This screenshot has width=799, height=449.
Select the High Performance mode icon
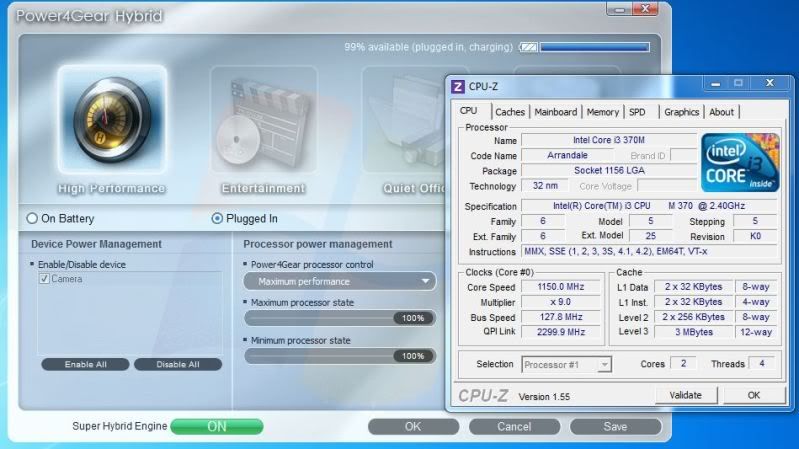pyautogui.click(x=112, y=119)
